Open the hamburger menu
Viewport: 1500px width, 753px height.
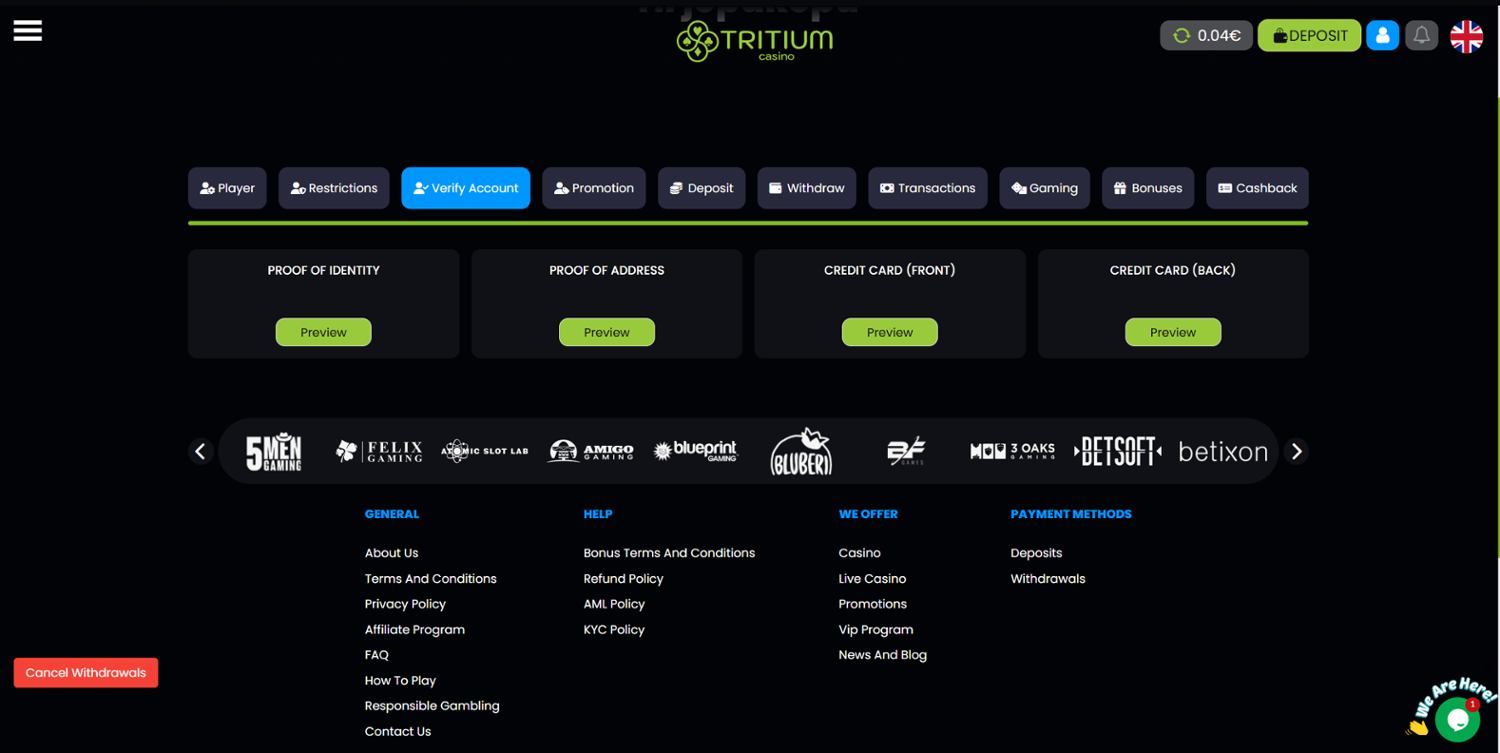28,31
